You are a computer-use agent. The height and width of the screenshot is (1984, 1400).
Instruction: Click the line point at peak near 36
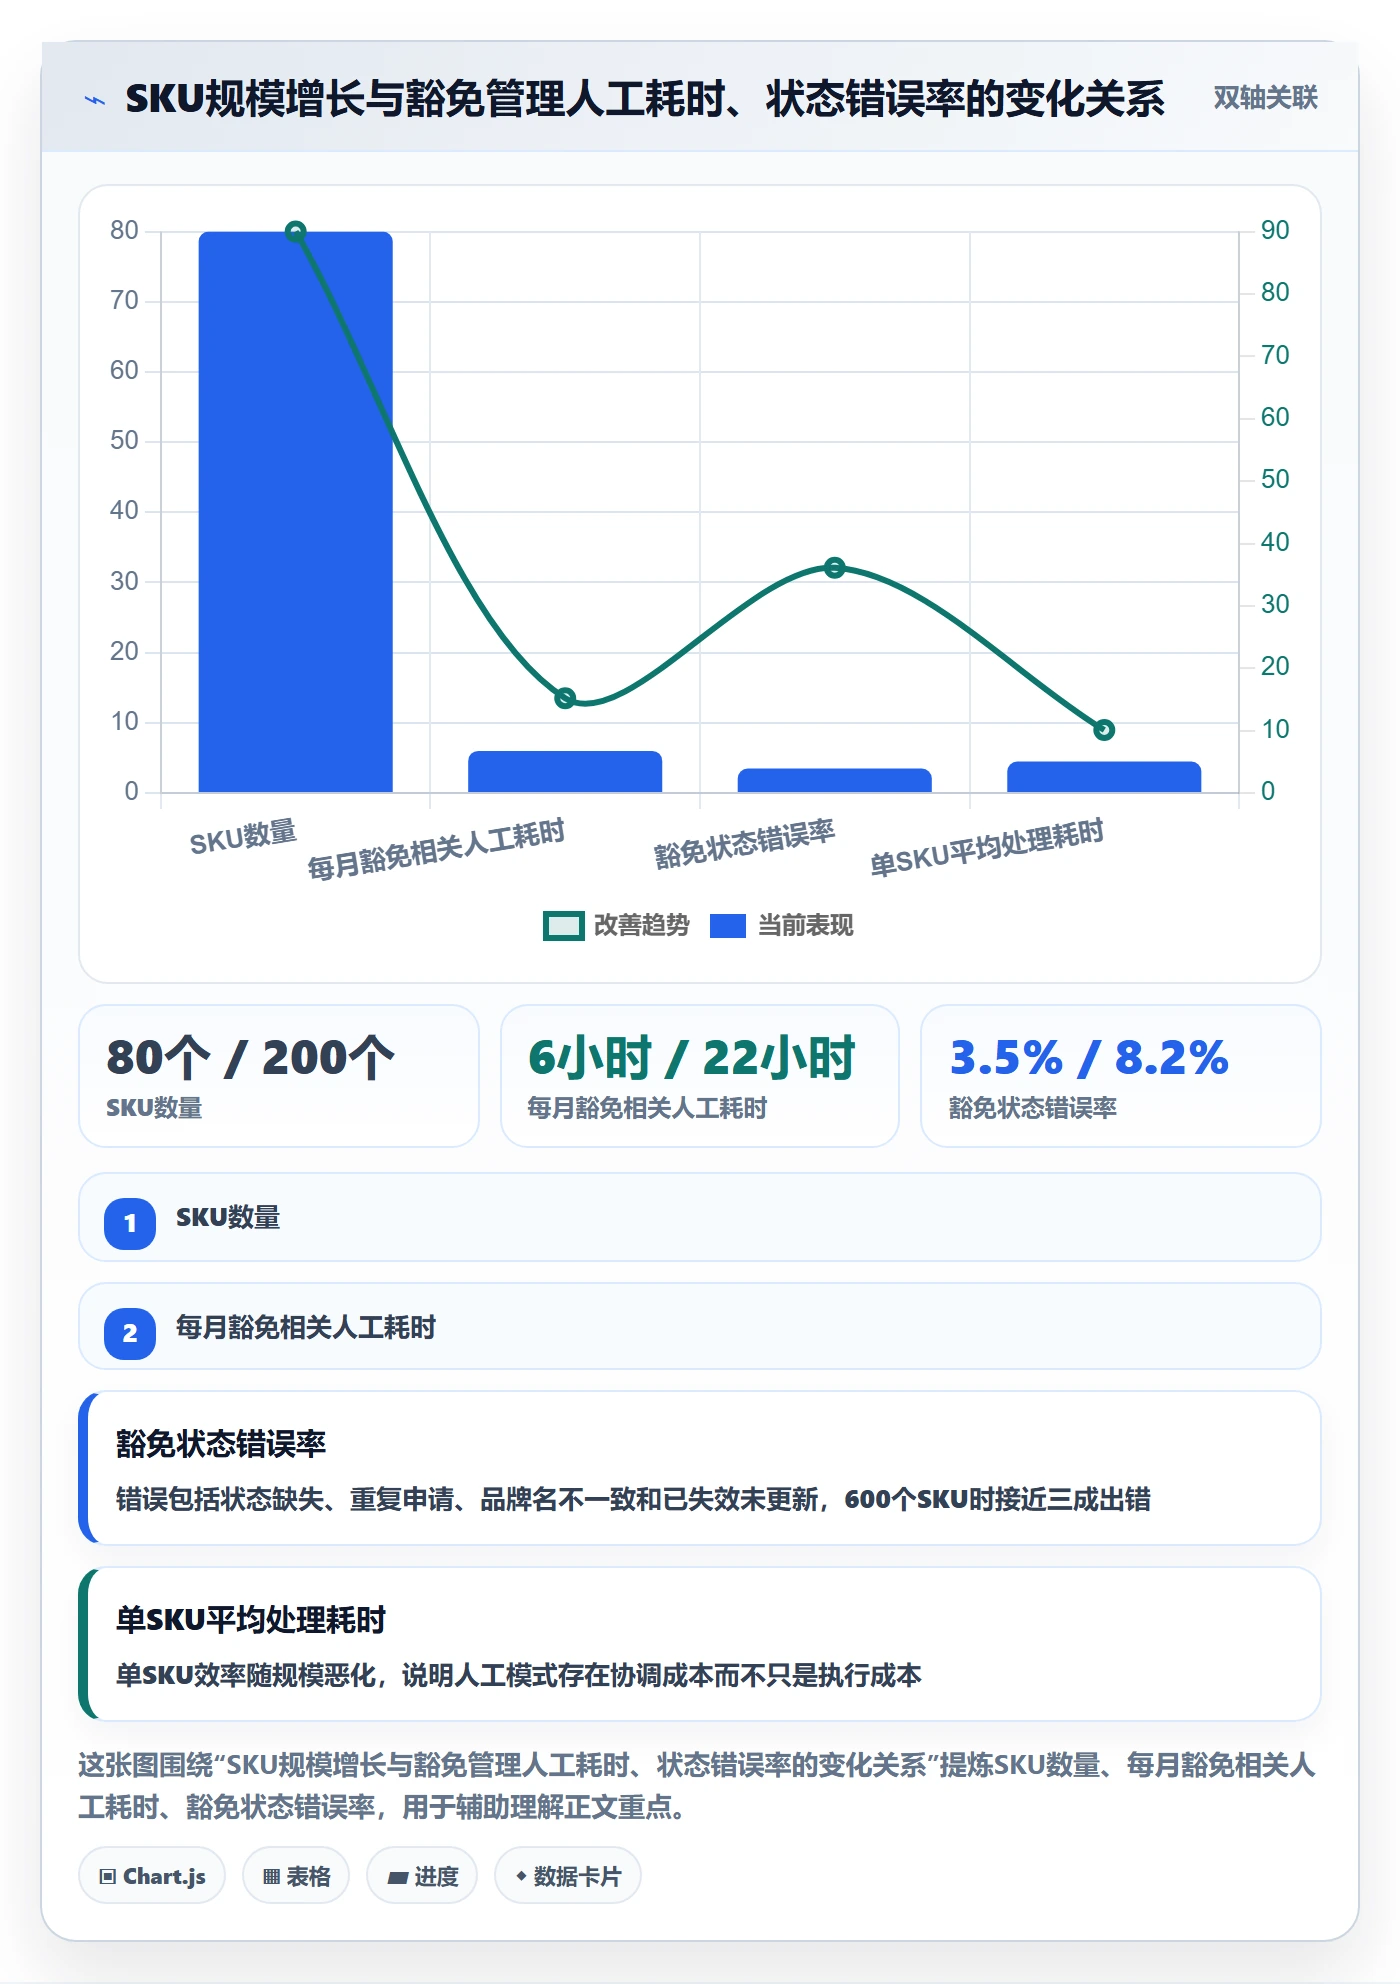tap(835, 568)
